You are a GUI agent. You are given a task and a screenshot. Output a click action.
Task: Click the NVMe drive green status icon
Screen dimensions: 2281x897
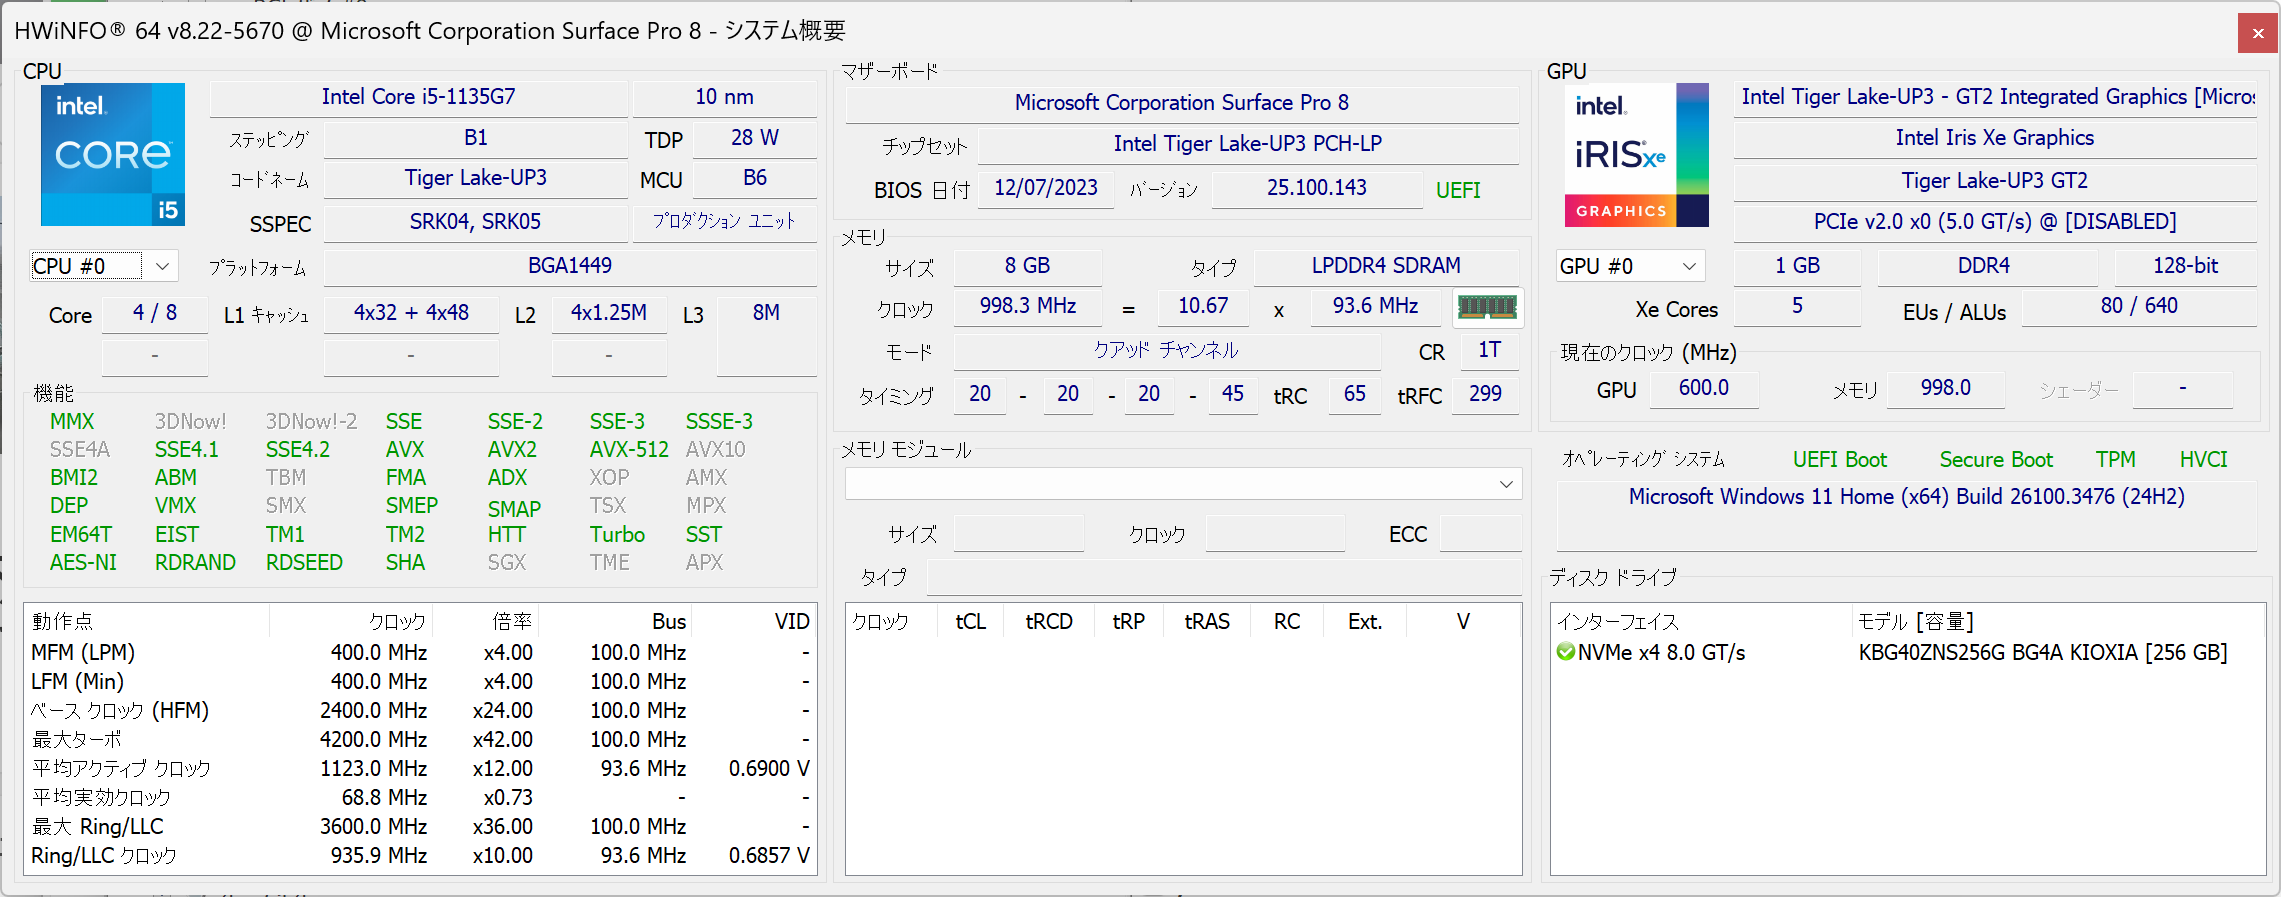pos(1565,652)
